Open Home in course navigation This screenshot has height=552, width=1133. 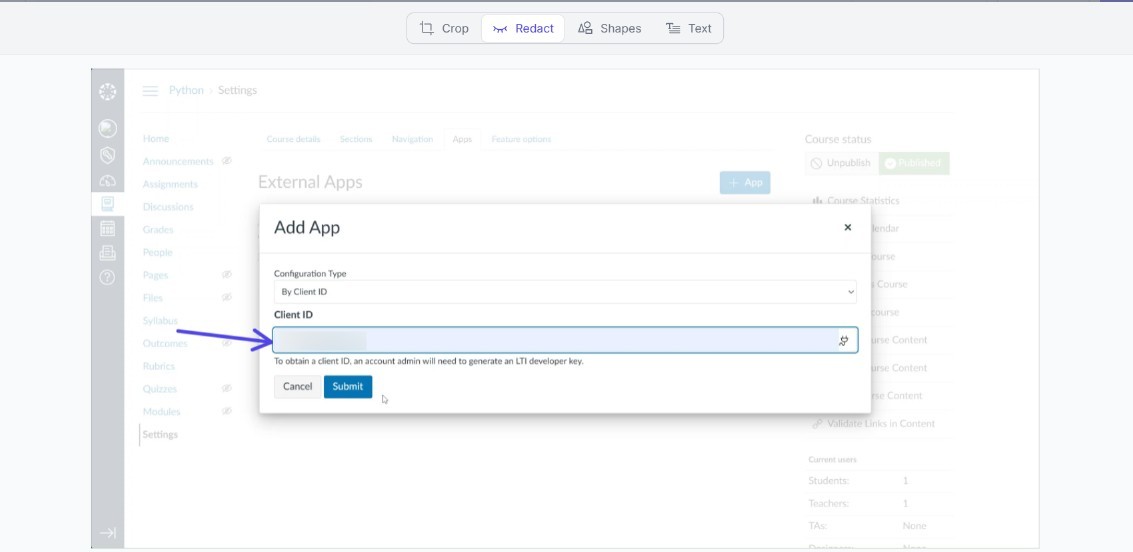click(156, 139)
